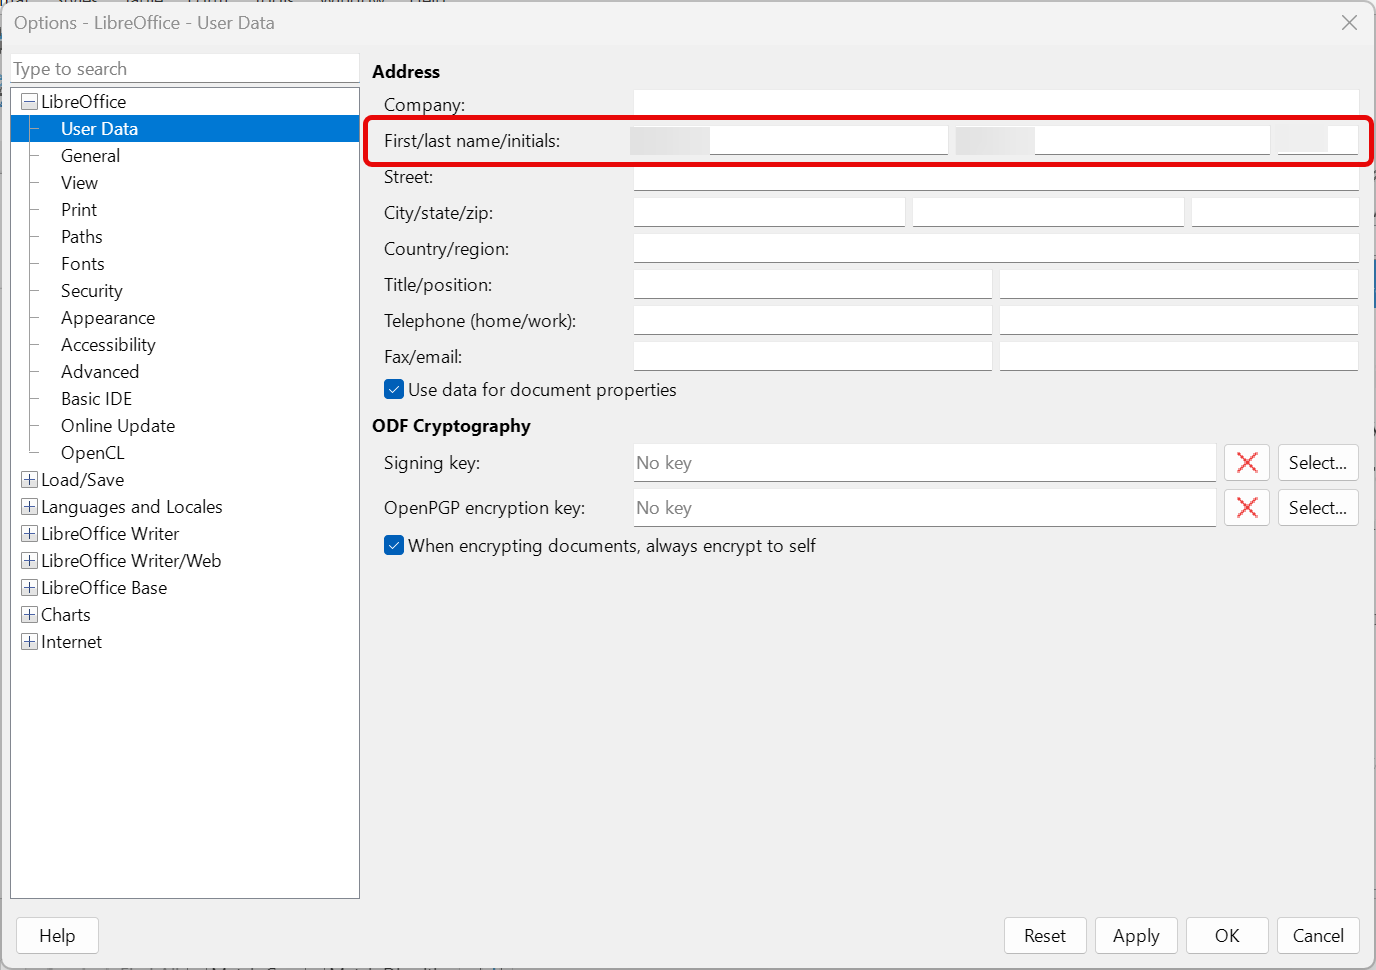1376x970 pixels.
Task: Click the Position input field
Action: click(x=1179, y=284)
